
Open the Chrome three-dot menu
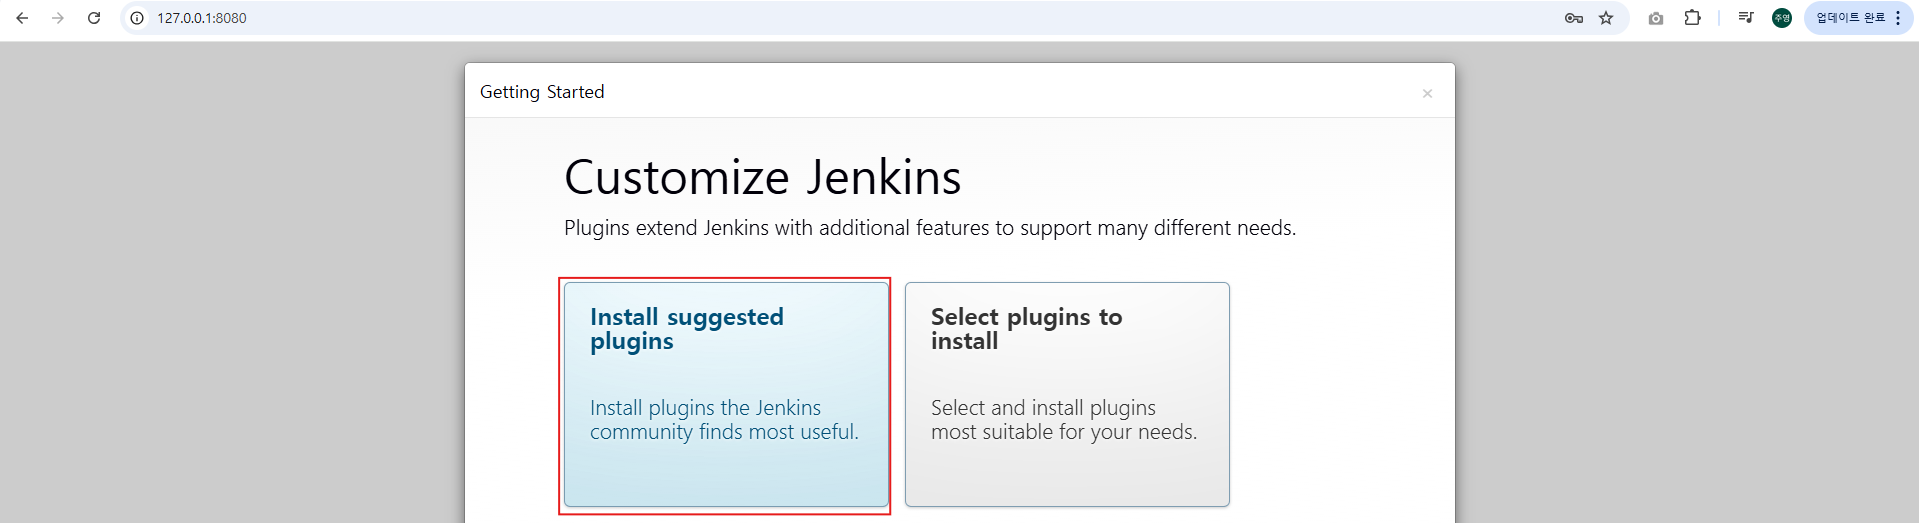(x=1898, y=18)
